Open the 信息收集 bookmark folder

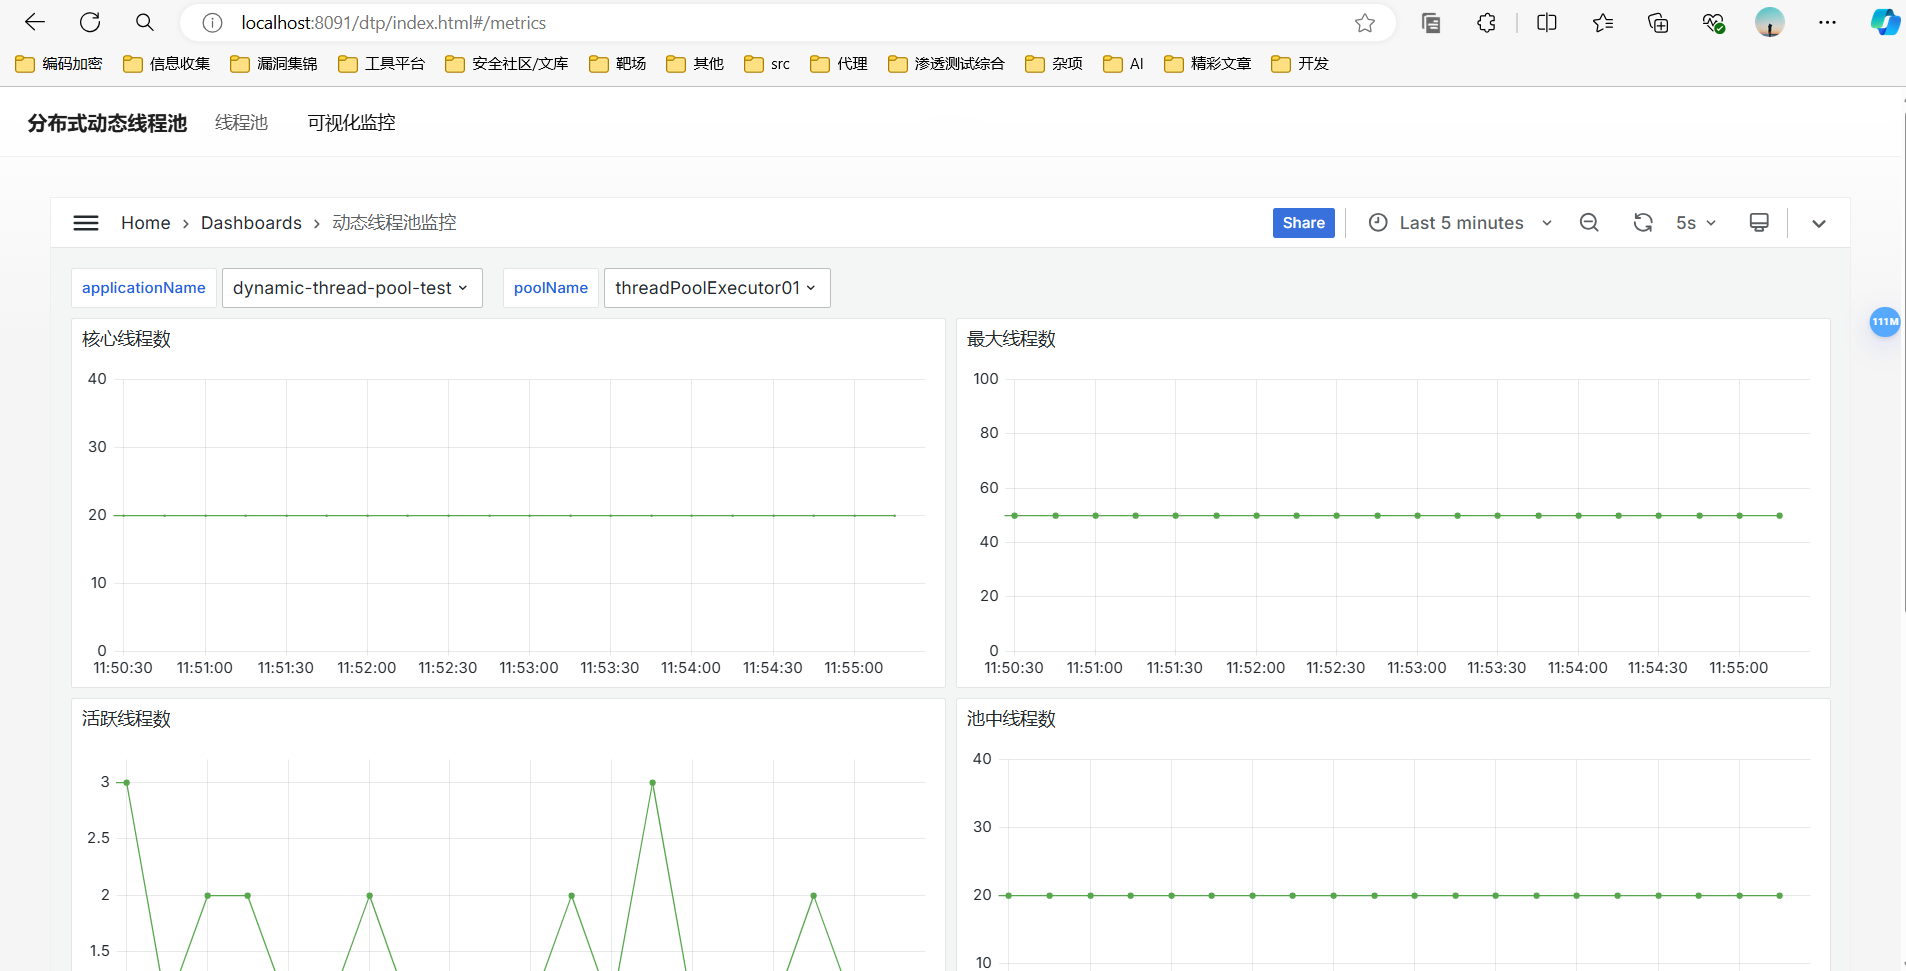point(167,64)
